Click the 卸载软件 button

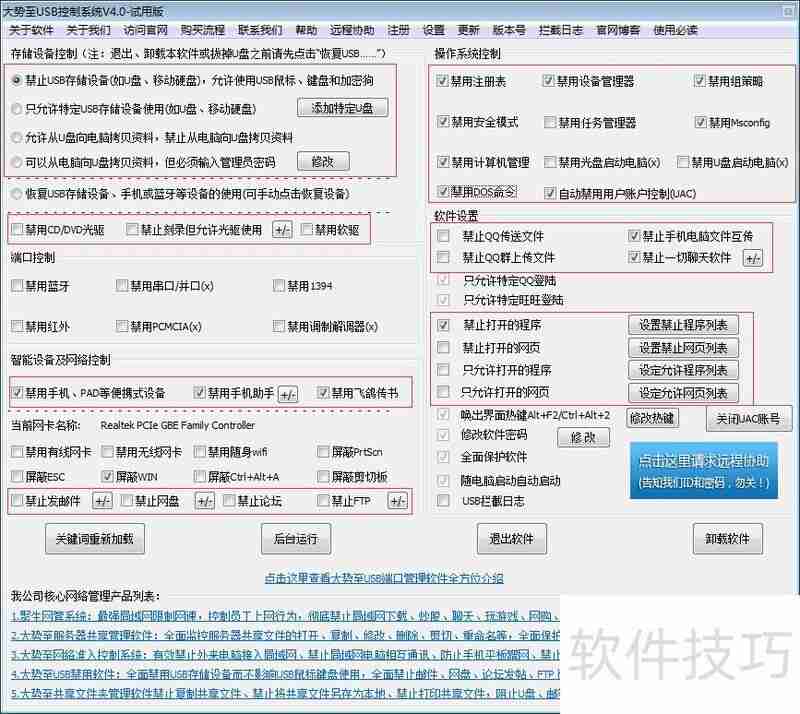(727, 539)
